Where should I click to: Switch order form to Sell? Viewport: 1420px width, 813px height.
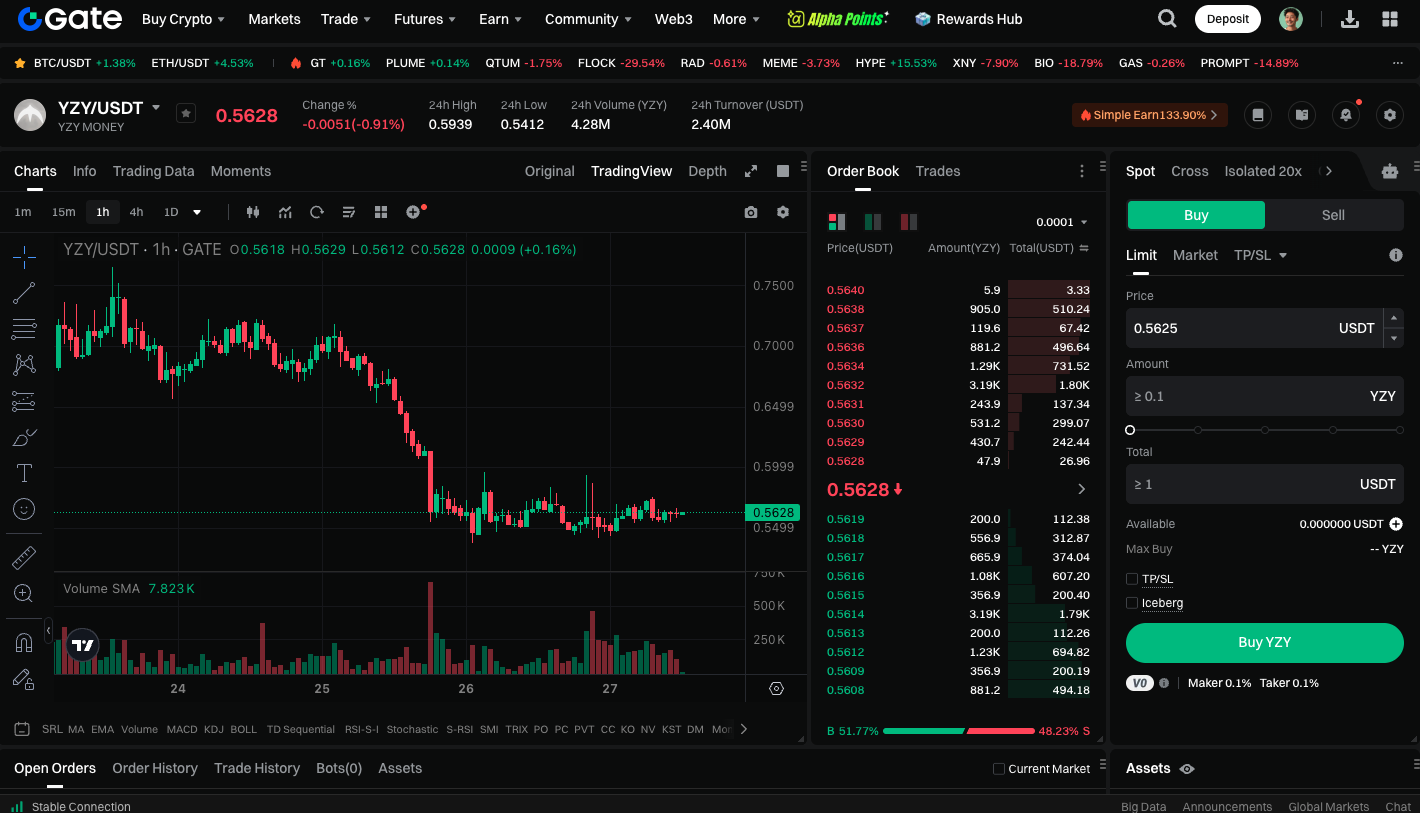click(1334, 215)
